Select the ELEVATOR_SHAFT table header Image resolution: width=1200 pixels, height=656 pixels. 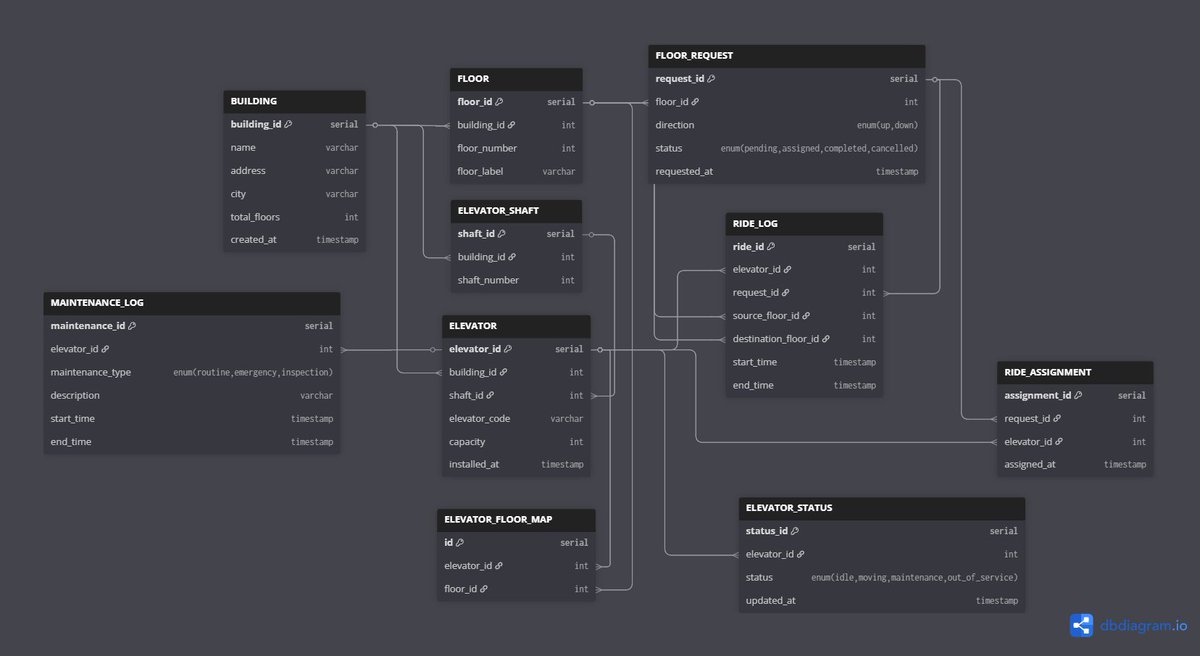pyautogui.click(x=516, y=211)
